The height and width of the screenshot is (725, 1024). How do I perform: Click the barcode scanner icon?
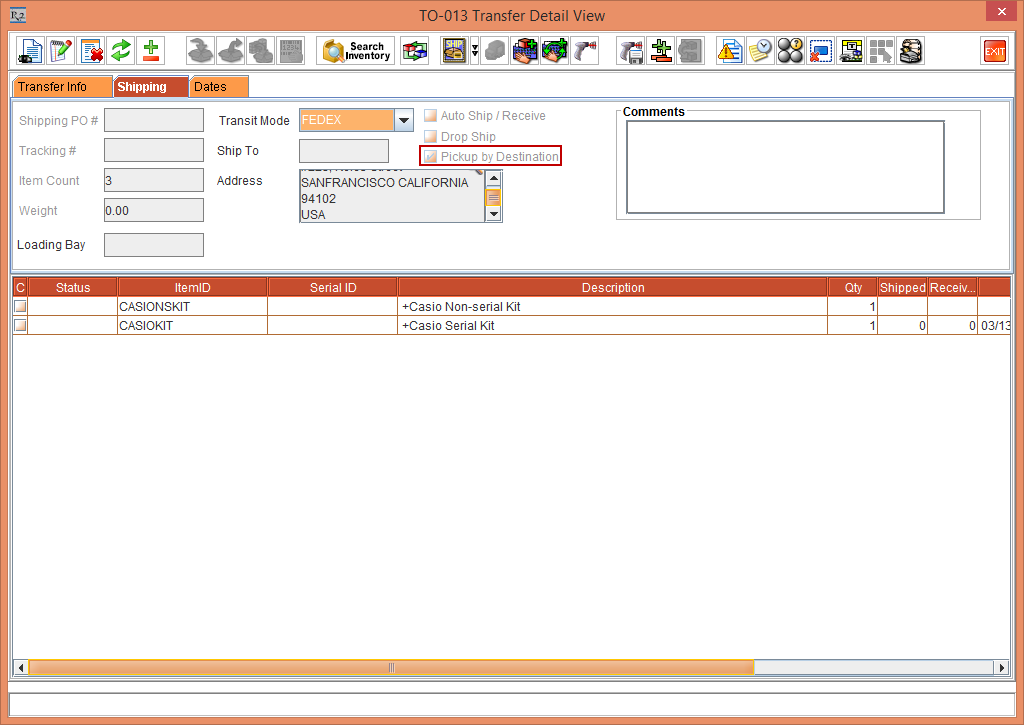point(585,51)
